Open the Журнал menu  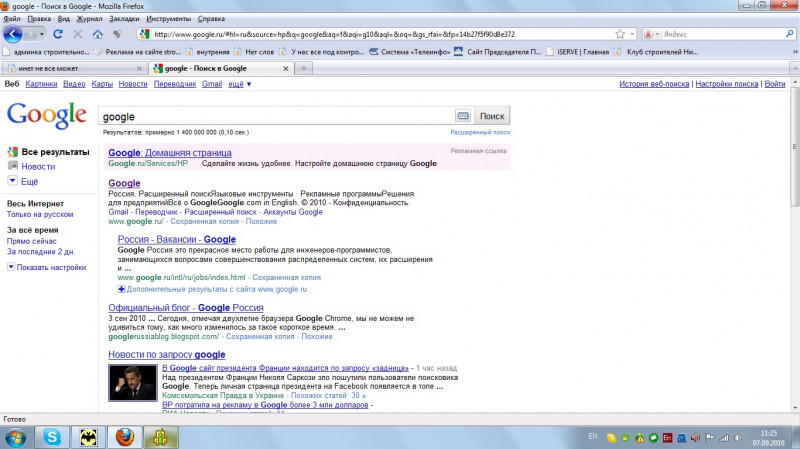pos(89,18)
